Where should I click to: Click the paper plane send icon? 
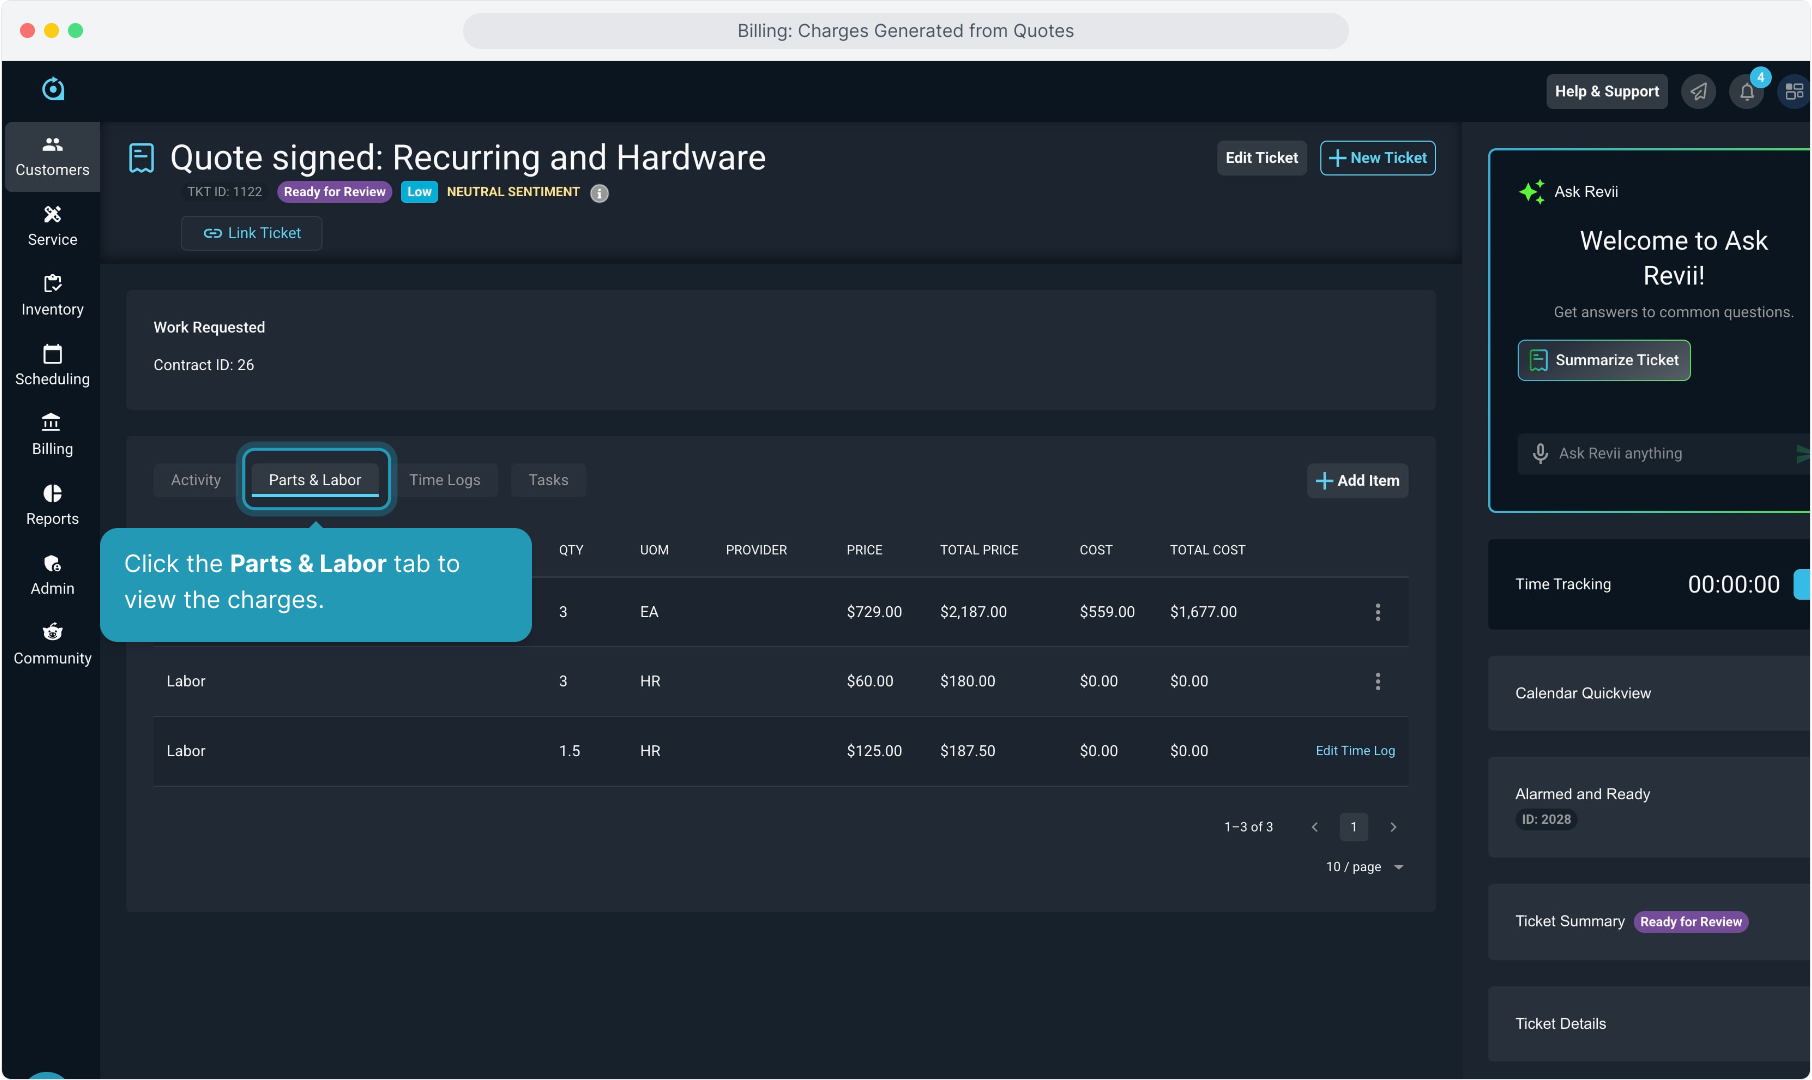coord(1698,92)
